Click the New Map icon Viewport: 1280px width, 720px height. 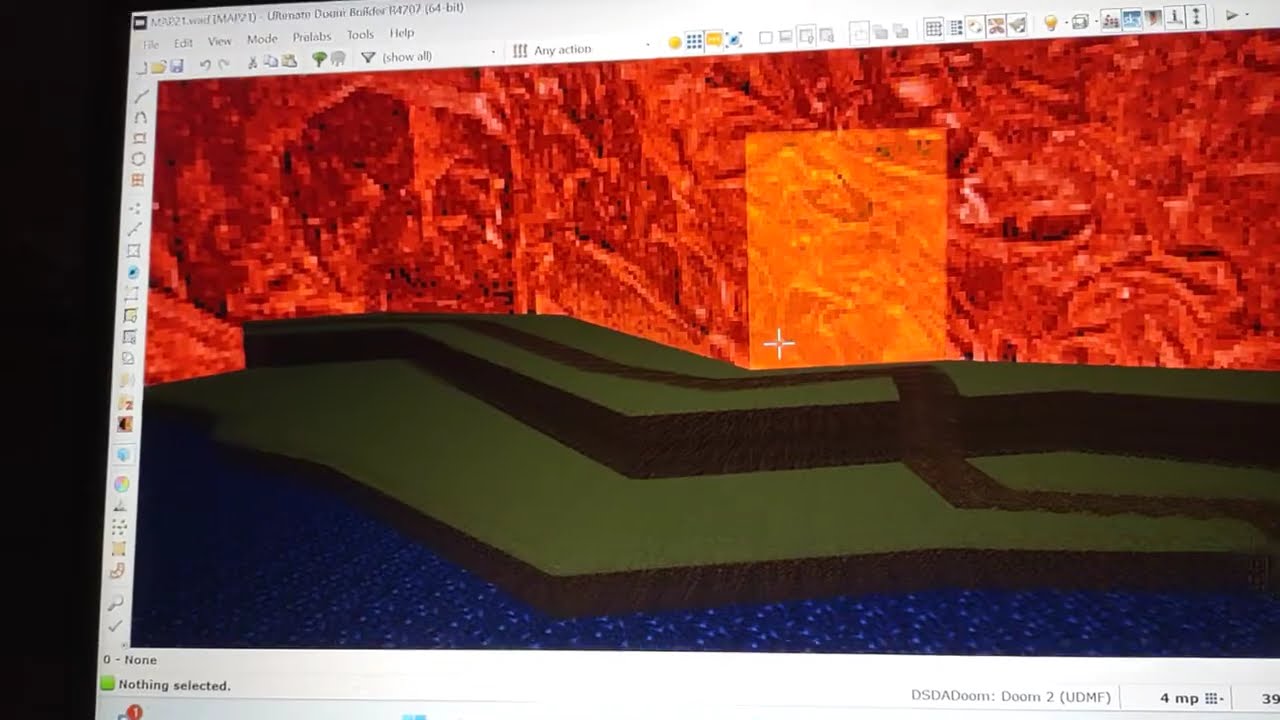coord(143,67)
